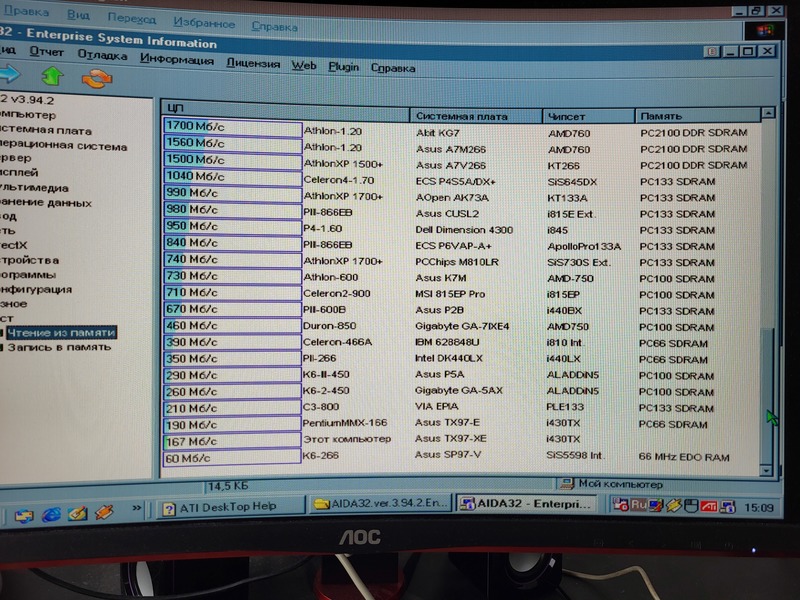Click the Ru language indicator in the tray
800x600 pixels.
pos(638,505)
